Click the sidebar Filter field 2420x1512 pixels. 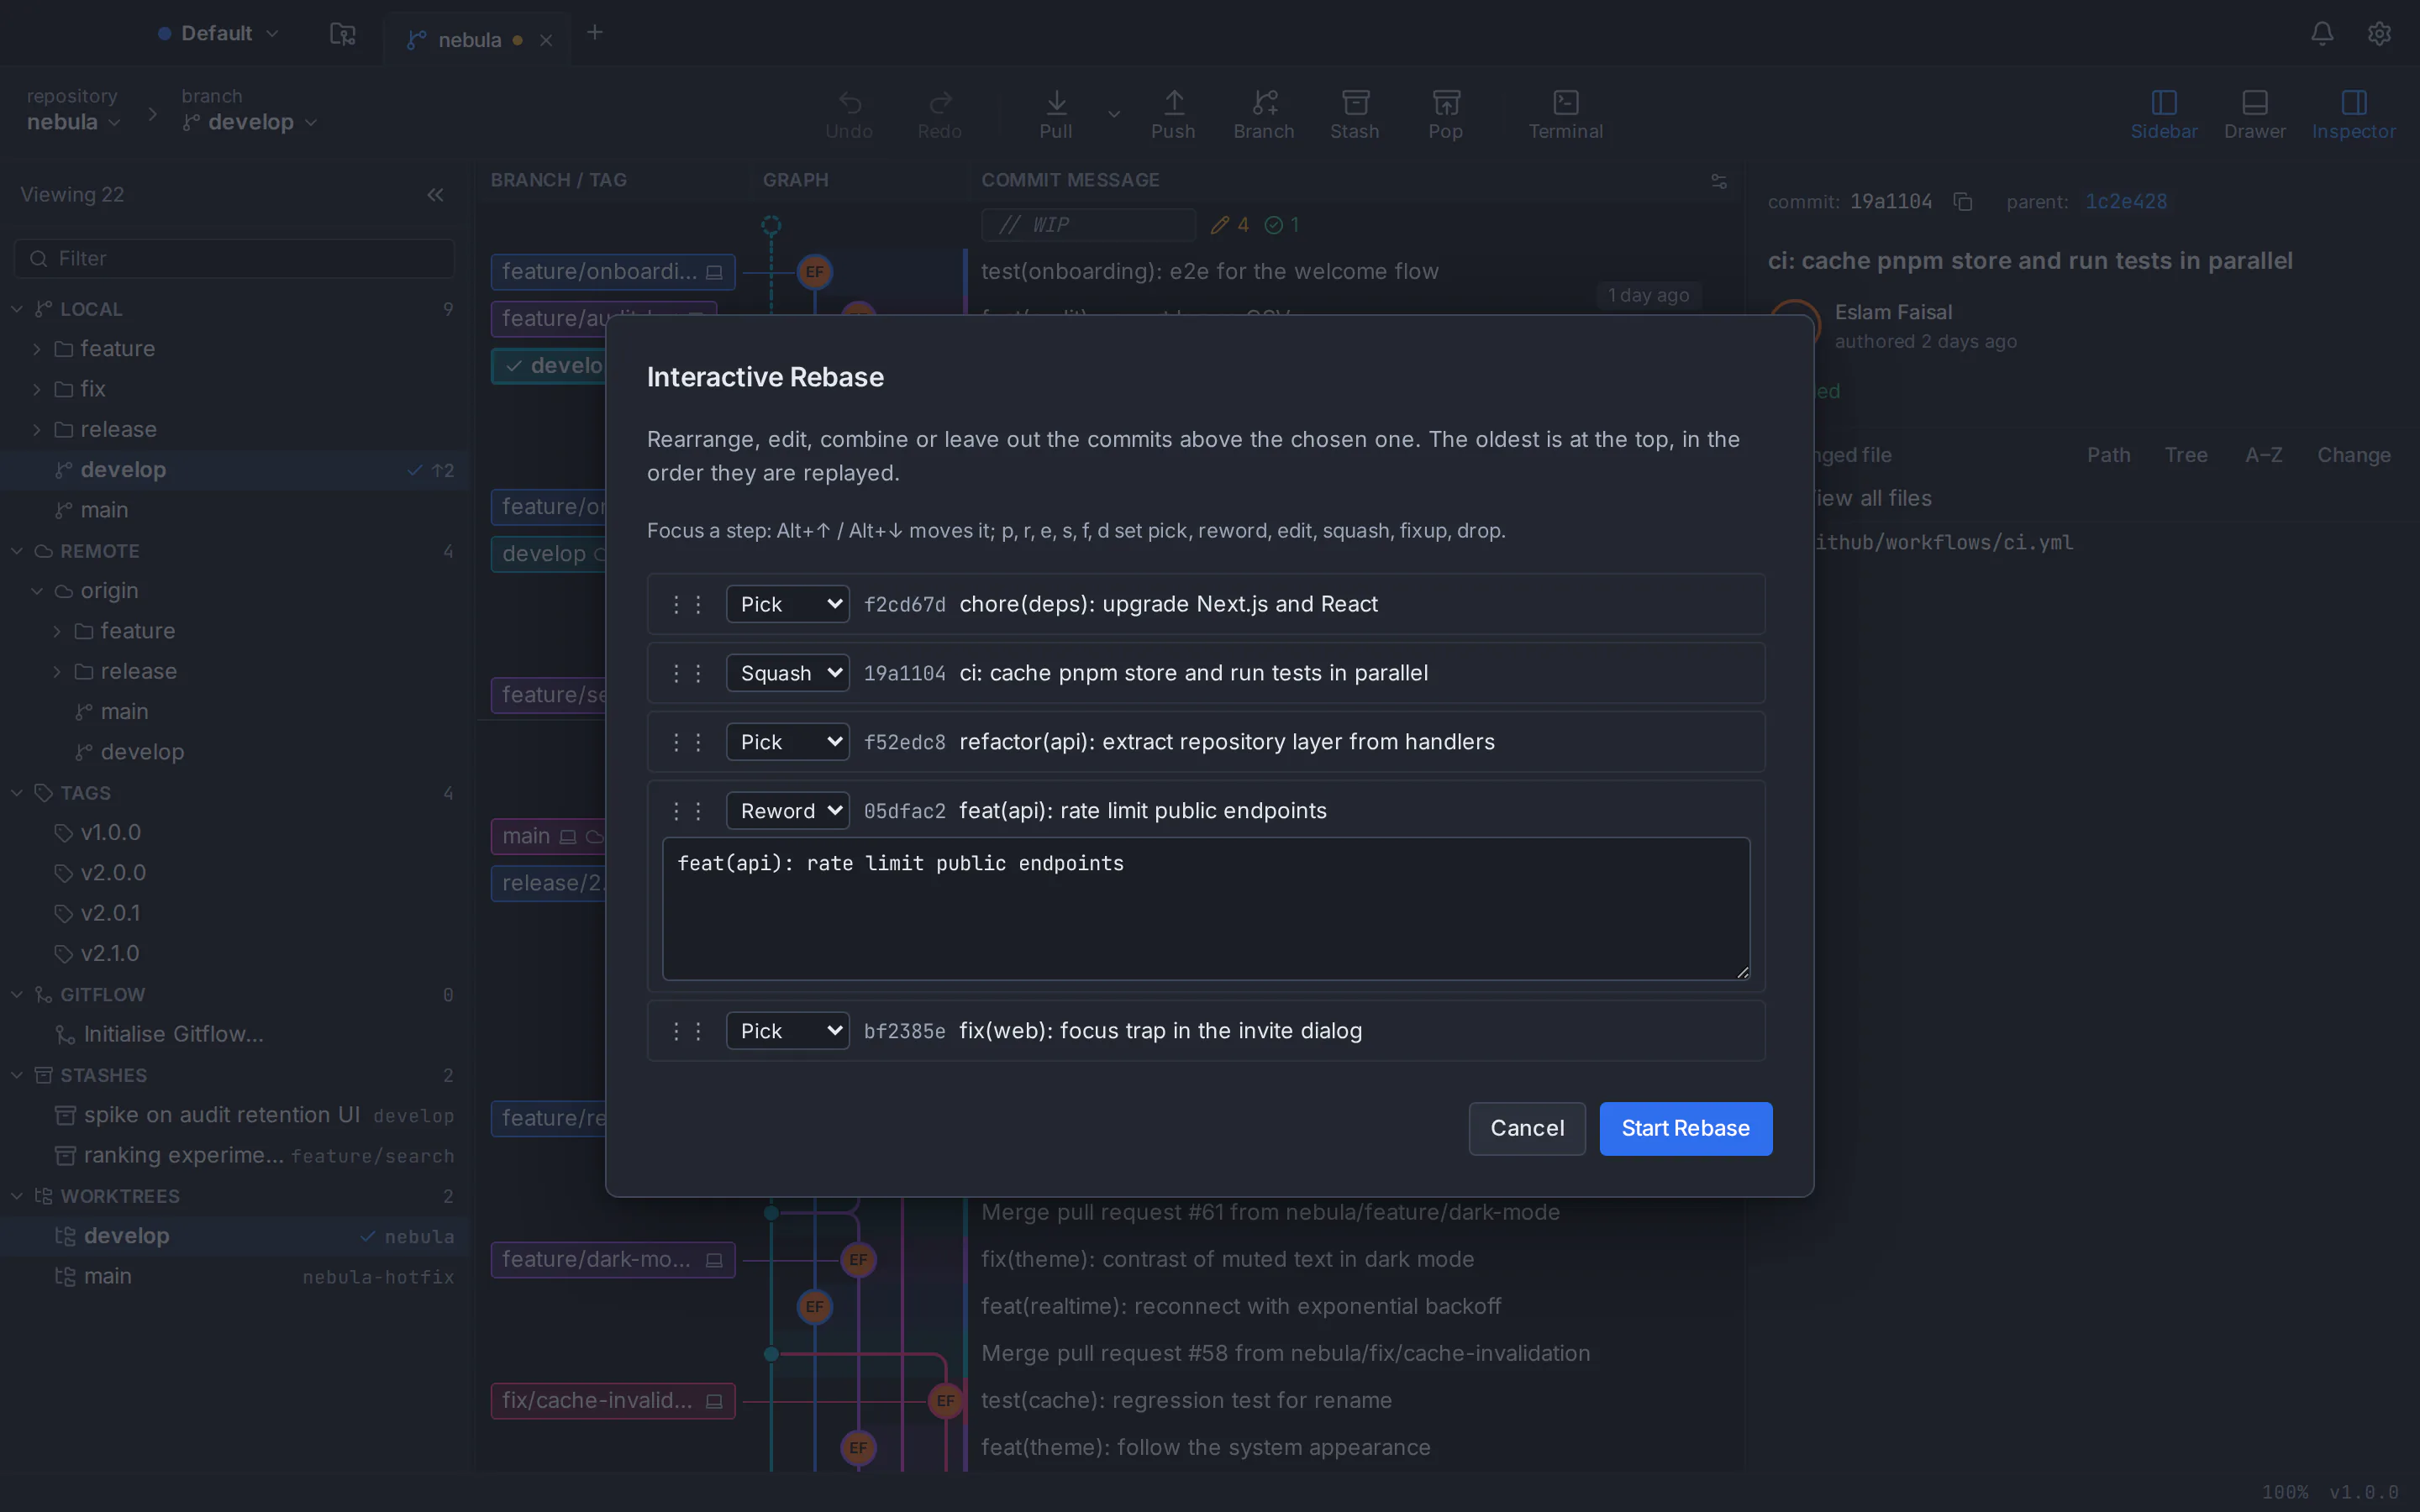(235, 259)
